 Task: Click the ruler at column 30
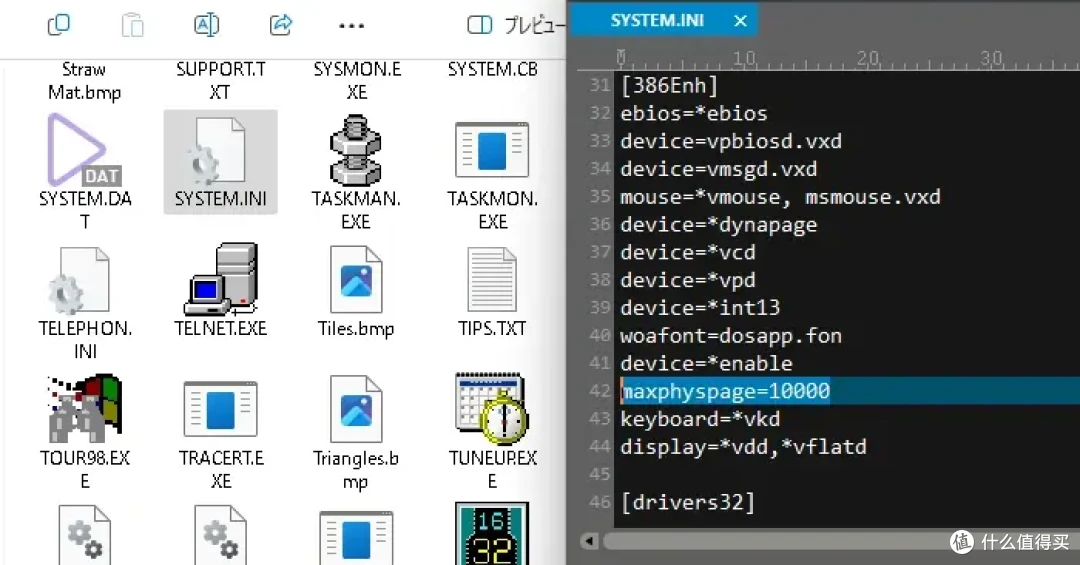[x=991, y=59]
